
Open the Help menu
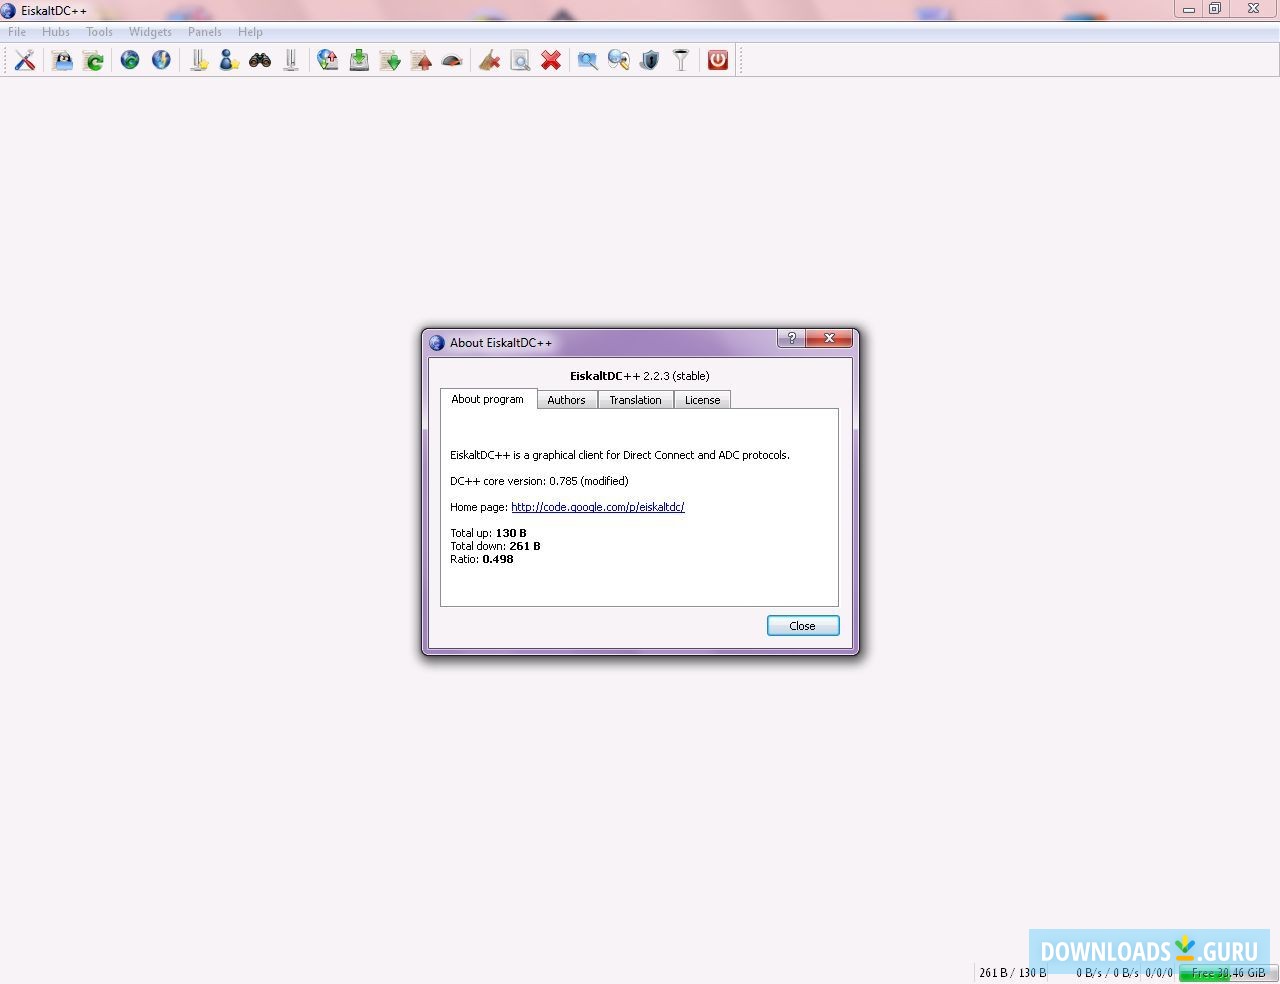(x=250, y=32)
